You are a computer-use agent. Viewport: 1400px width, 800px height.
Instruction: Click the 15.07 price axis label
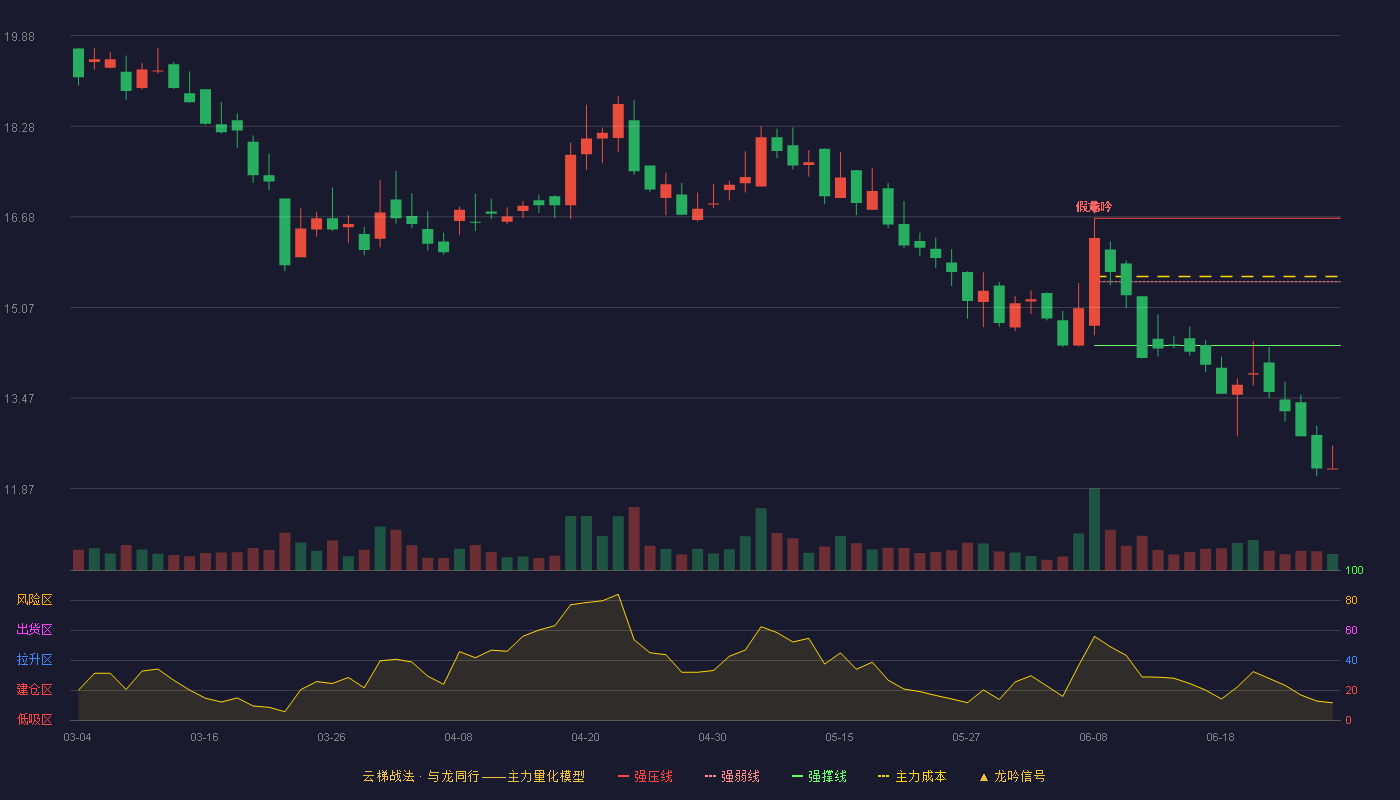click(19, 308)
